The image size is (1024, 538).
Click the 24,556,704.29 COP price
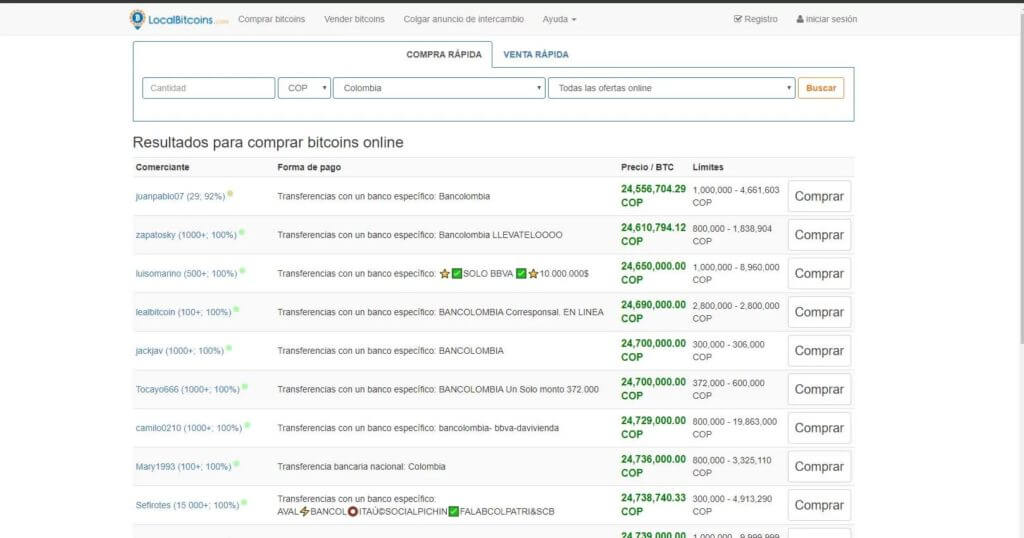pos(653,196)
